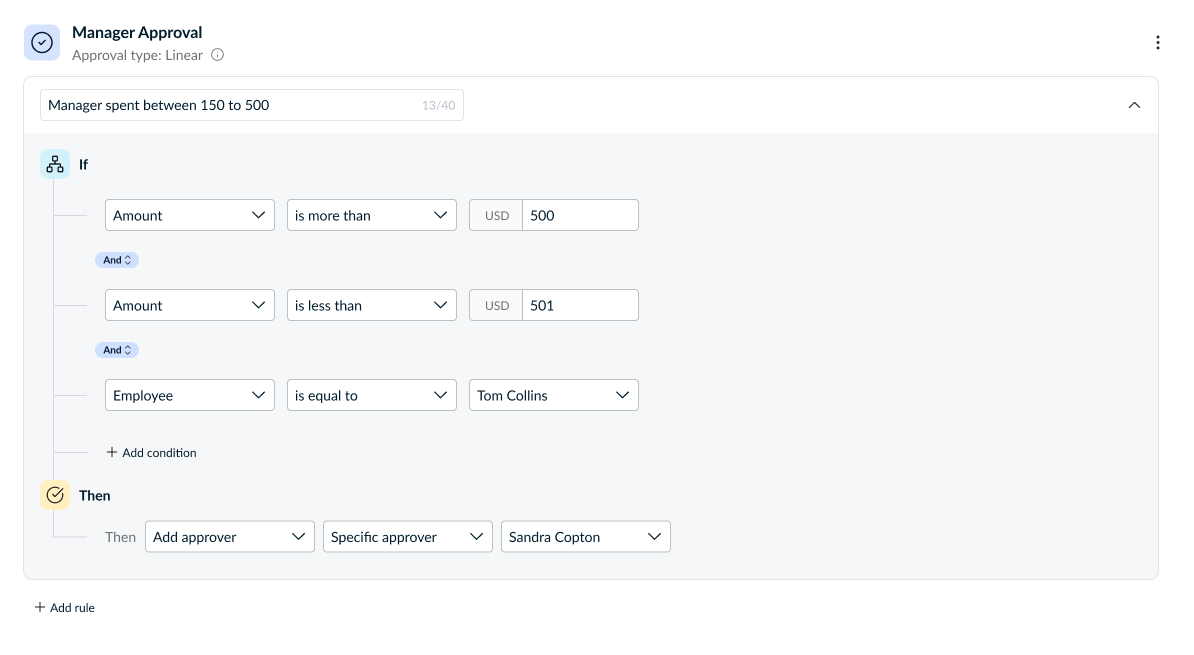Open the Add approver action dropdown
The image size is (1194, 655).
230,537
